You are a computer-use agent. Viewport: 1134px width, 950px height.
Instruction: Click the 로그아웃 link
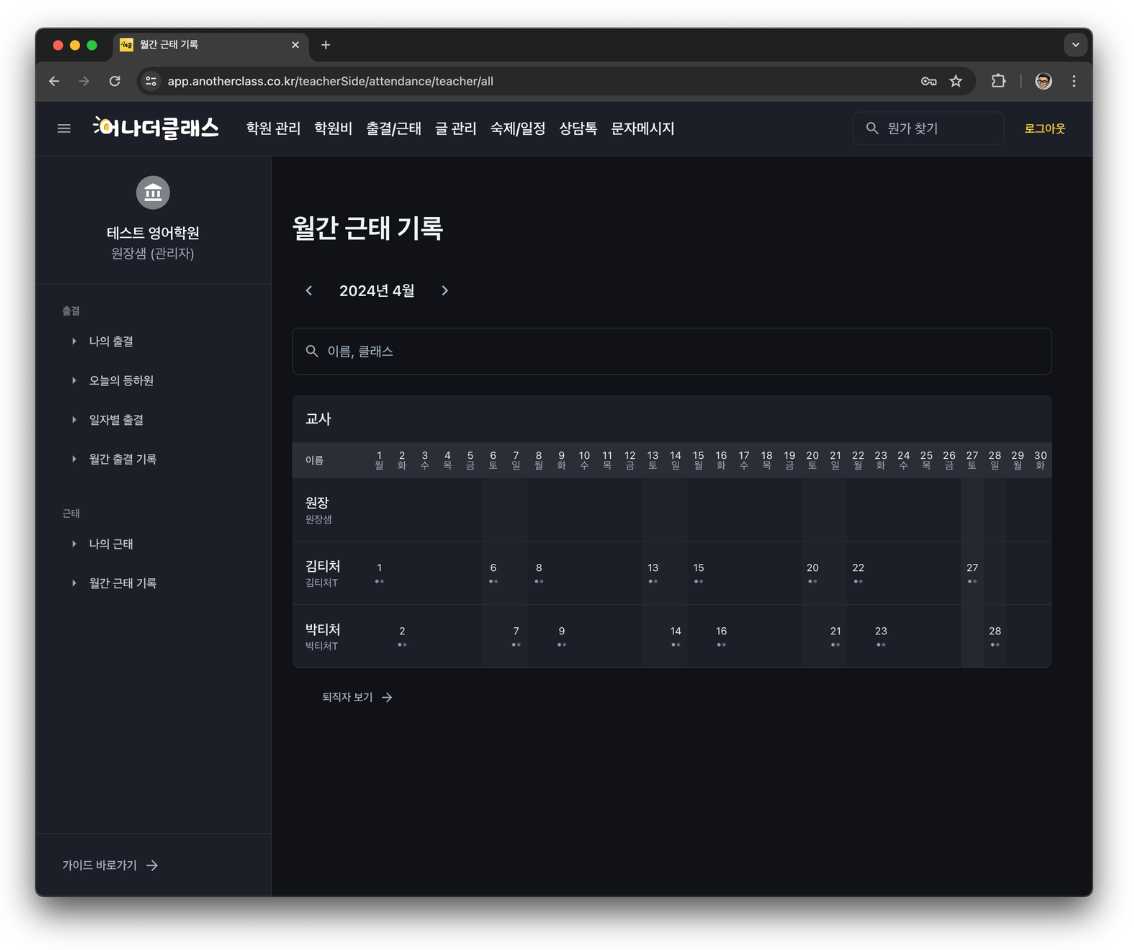click(x=1044, y=128)
